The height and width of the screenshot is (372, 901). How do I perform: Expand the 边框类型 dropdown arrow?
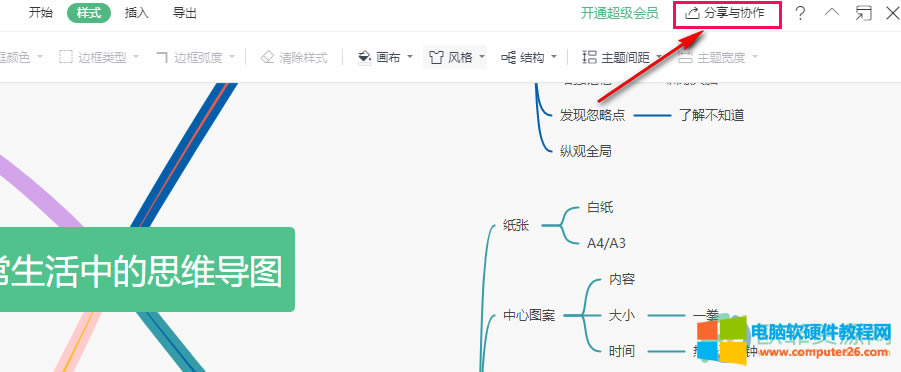[x=136, y=57]
